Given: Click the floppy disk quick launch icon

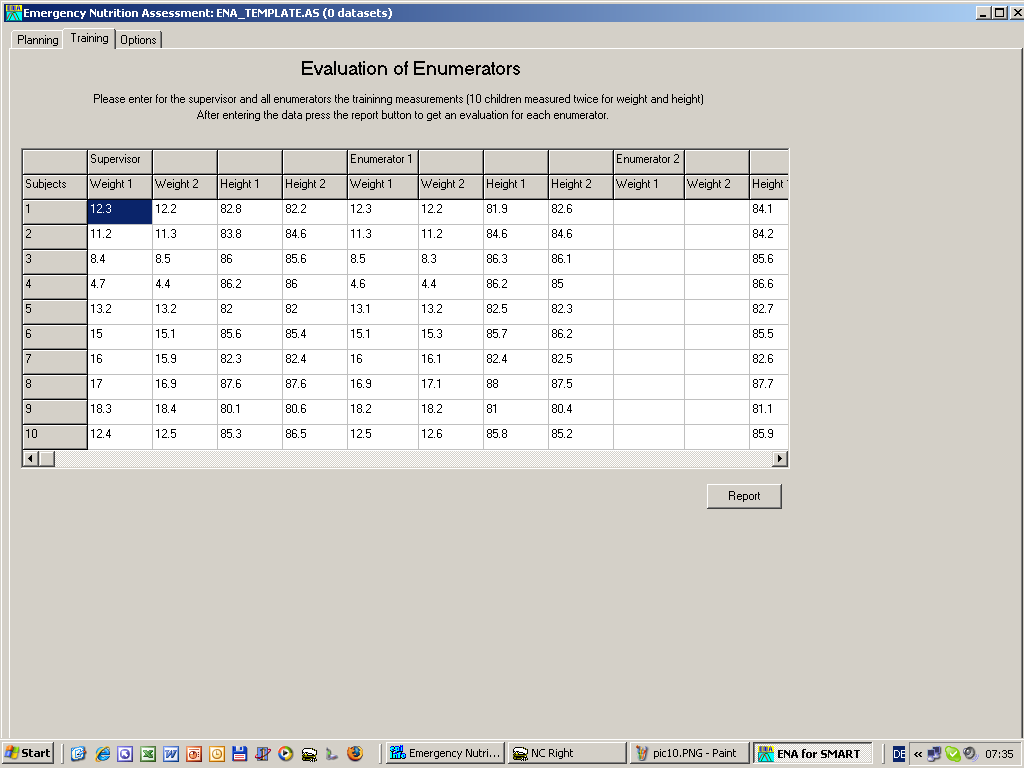Looking at the screenshot, I should 239,754.
